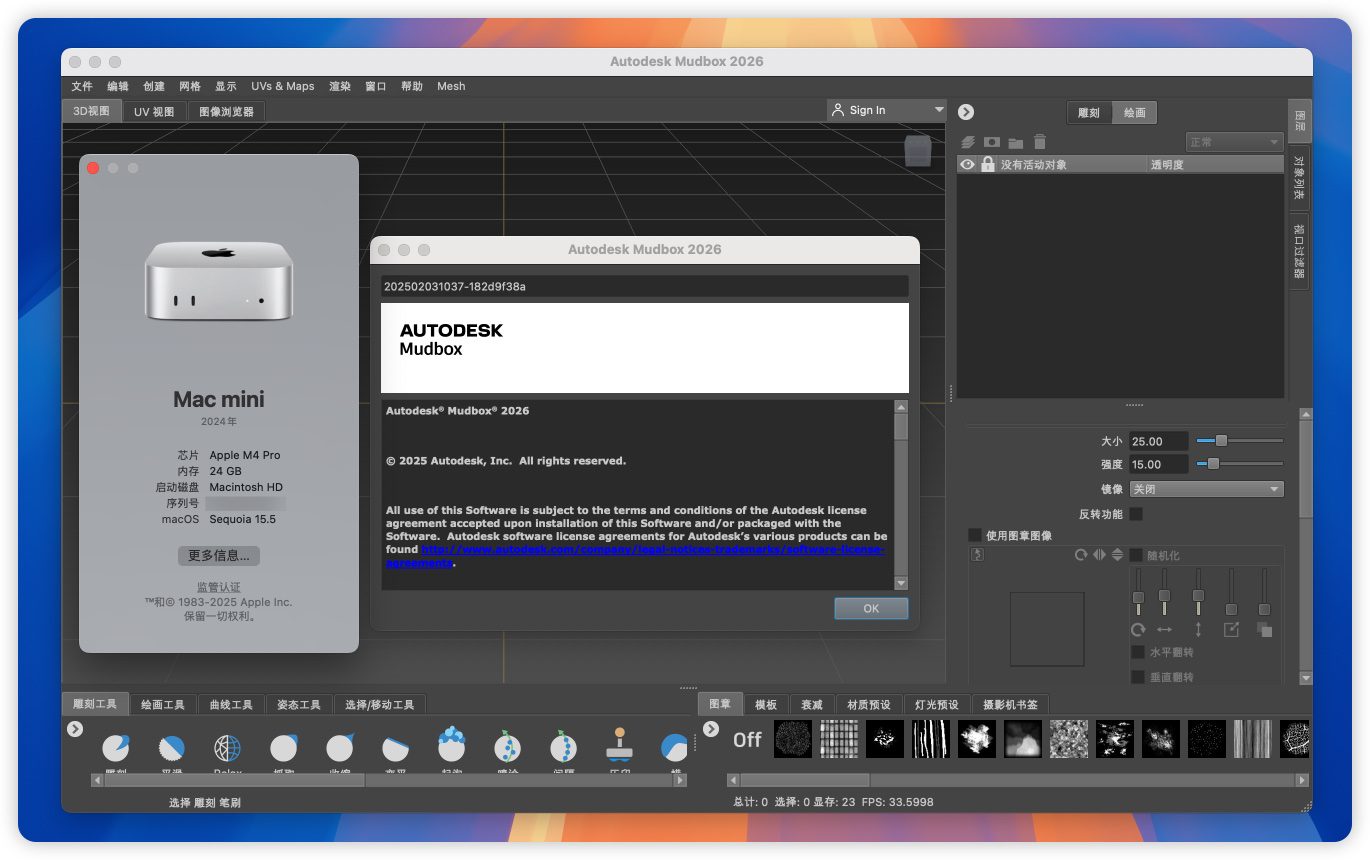Click the vertical flip stamp icon
Image resolution: width=1370 pixels, height=860 pixels.
(x=1118, y=555)
